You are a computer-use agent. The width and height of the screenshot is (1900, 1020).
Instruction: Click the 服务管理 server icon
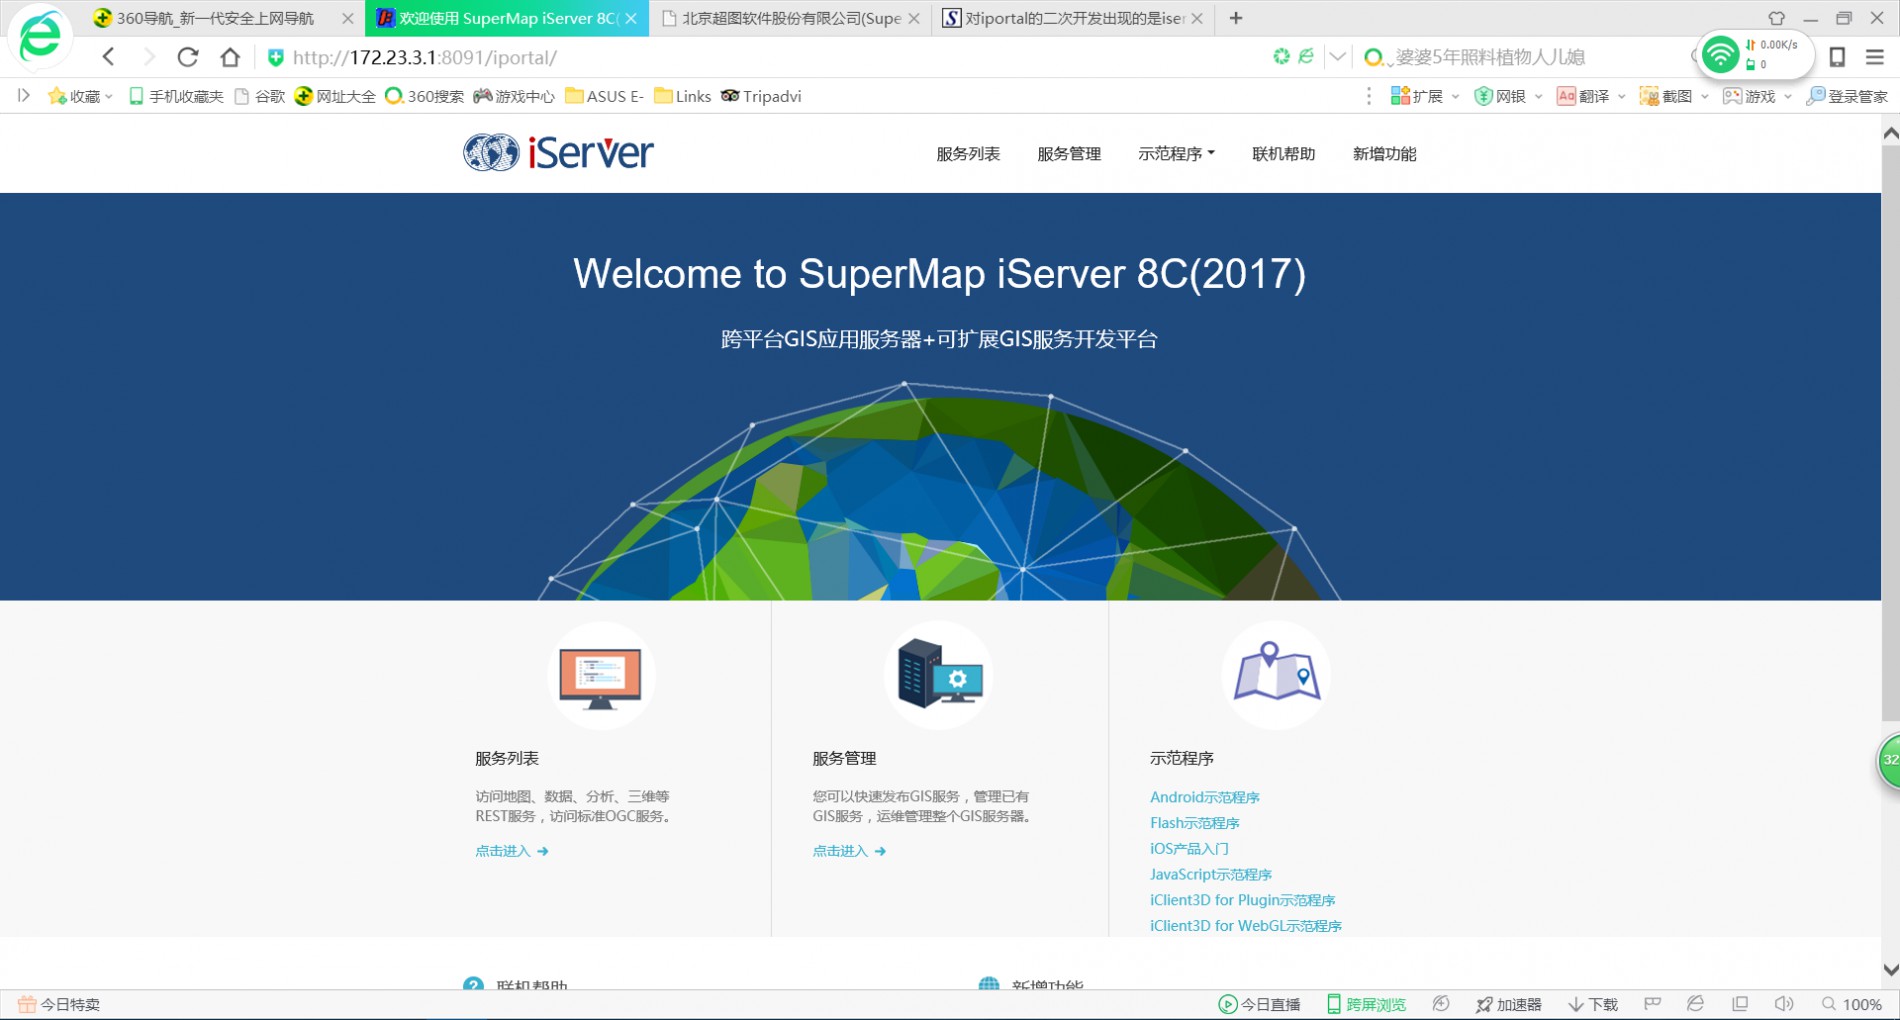(939, 674)
